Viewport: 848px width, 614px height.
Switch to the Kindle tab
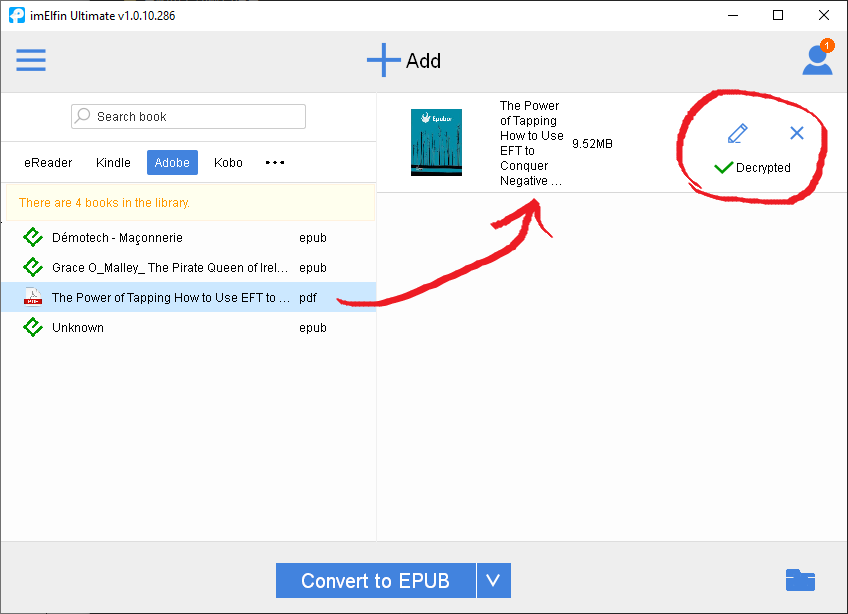[x=113, y=162]
